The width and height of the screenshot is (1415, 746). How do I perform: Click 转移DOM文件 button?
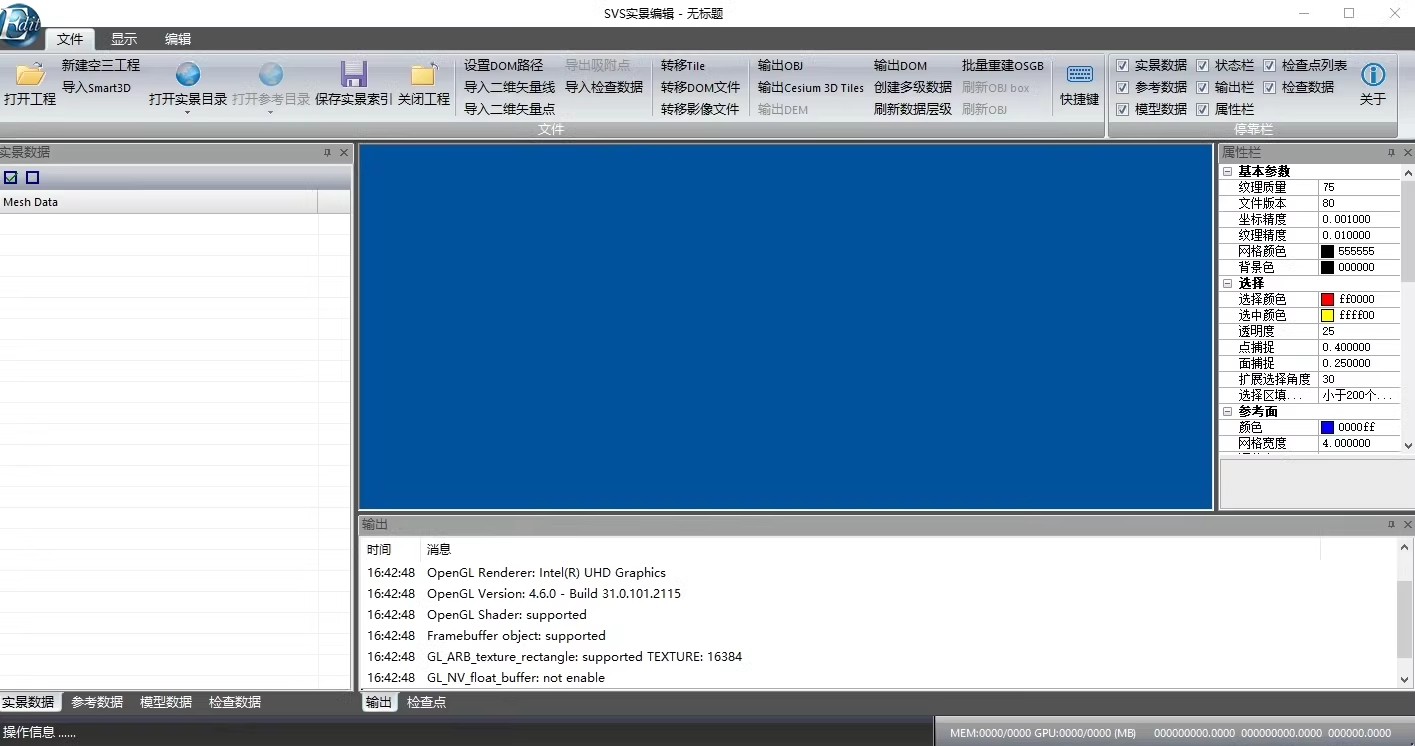click(701, 87)
